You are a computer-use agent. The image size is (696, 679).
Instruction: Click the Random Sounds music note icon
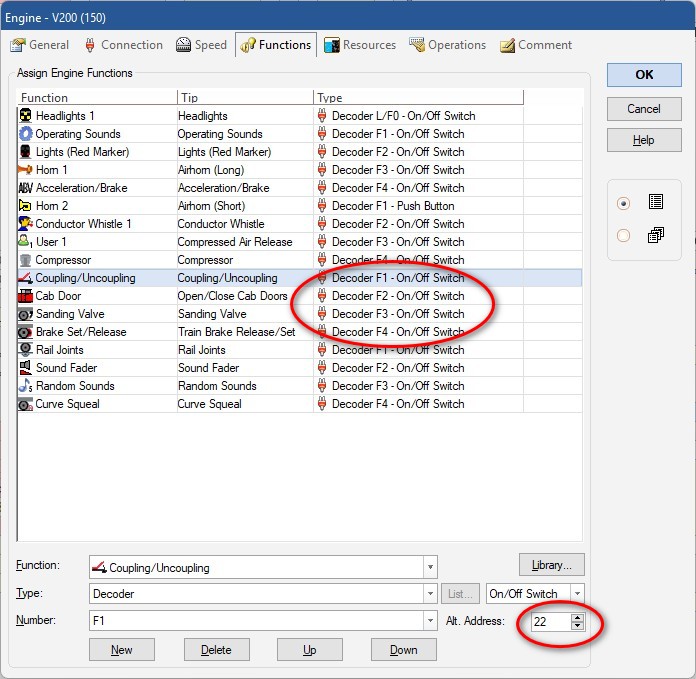pyautogui.click(x=26, y=386)
